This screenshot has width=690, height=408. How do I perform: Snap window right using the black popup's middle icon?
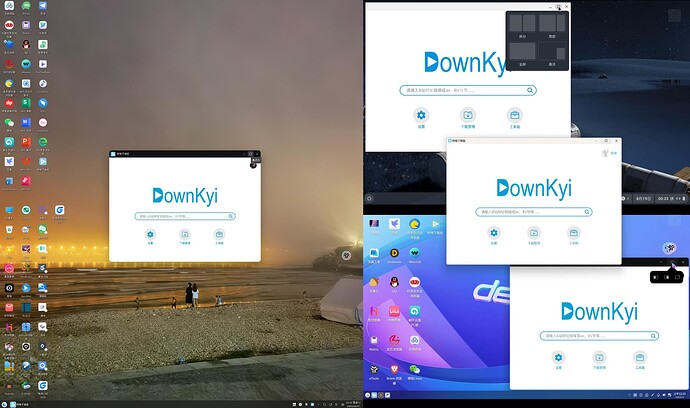point(667,277)
